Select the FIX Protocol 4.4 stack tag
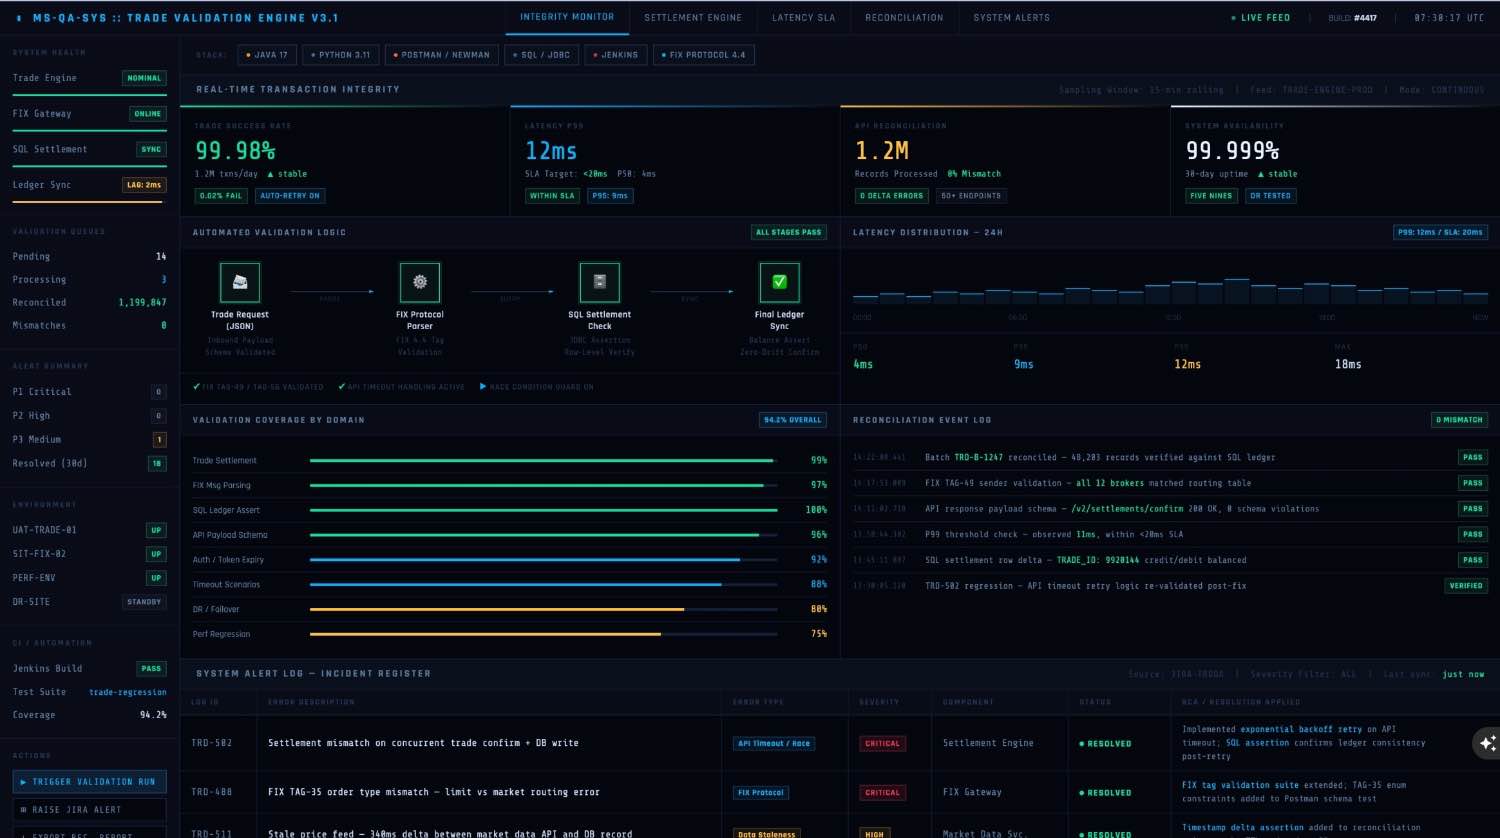This screenshot has height=838, width=1500. pos(704,55)
